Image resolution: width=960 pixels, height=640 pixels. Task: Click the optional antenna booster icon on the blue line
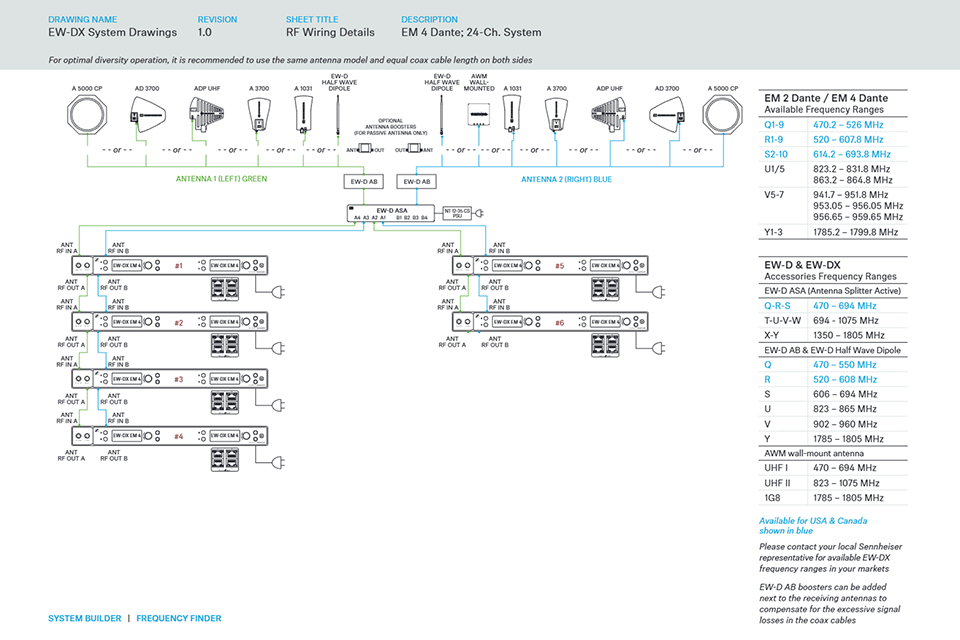(x=414, y=149)
